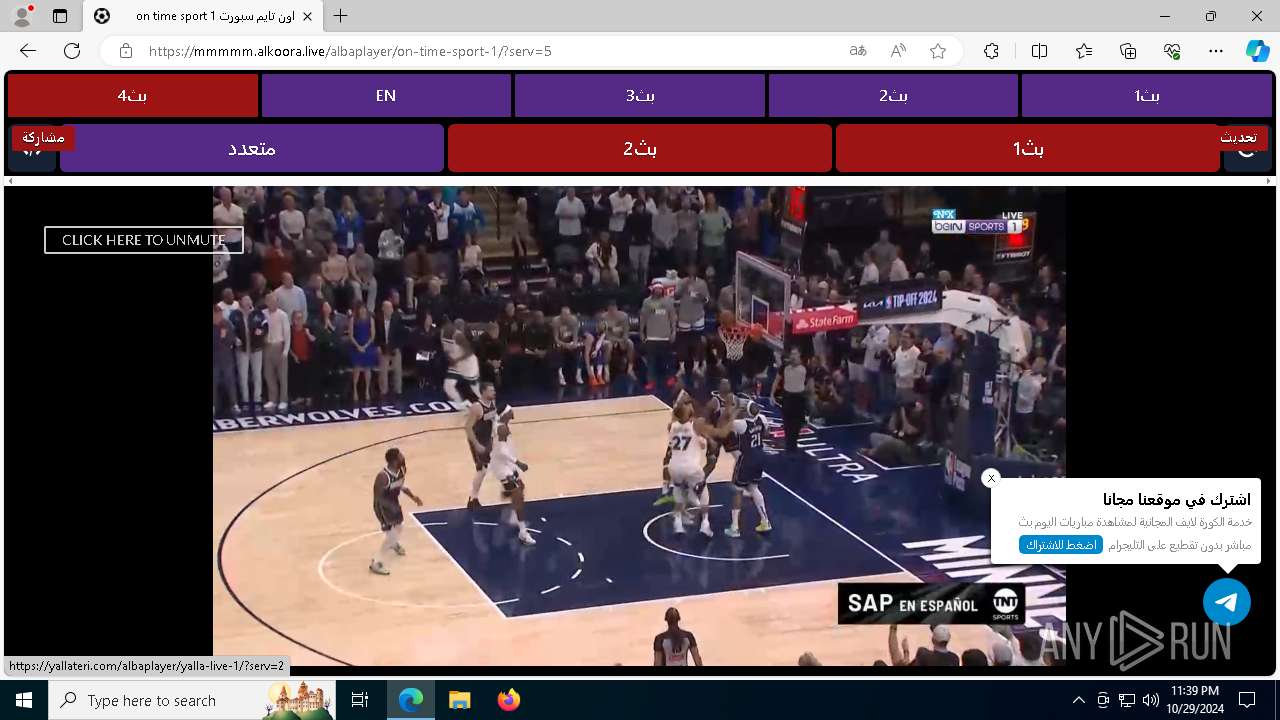Viewport: 1280px width, 720px height.
Task: Toggle split screen view
Action: pos(1039,51)
